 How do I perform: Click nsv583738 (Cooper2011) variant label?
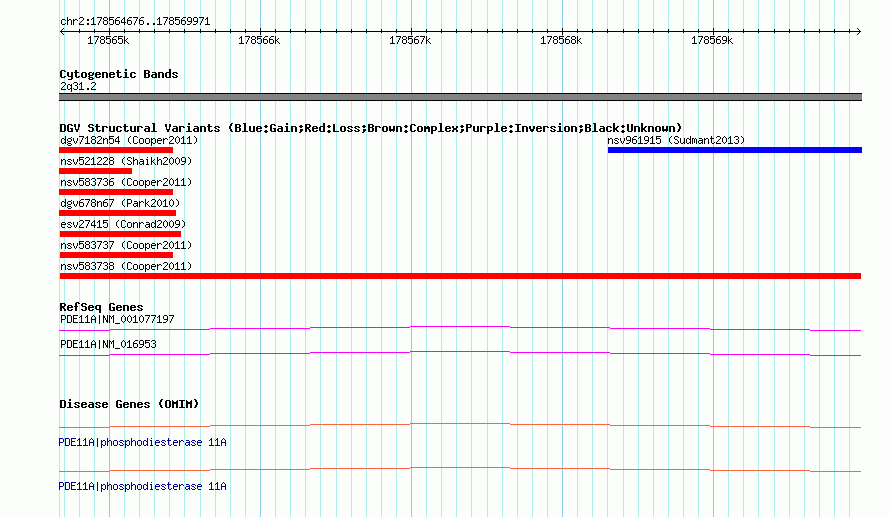(x=126, y=266)
